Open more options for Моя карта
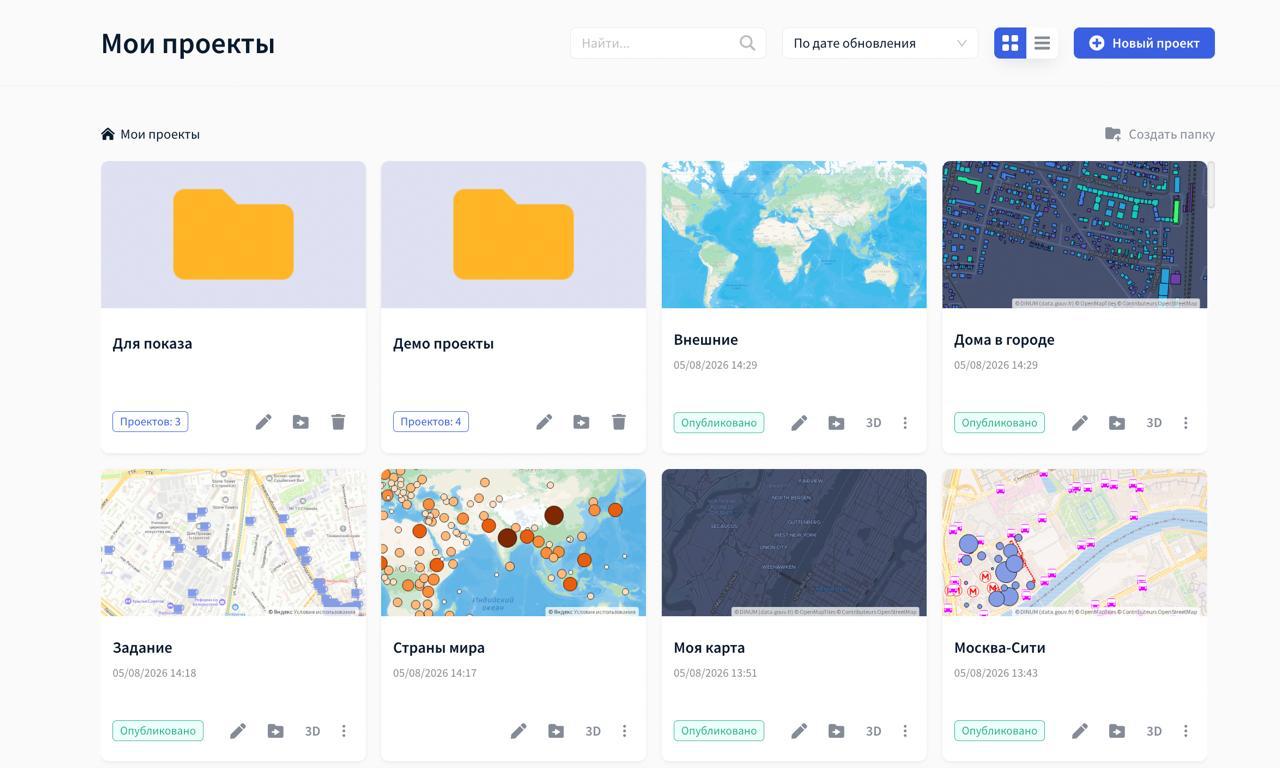Screen dimensions: 1280x768 point(905,731)
